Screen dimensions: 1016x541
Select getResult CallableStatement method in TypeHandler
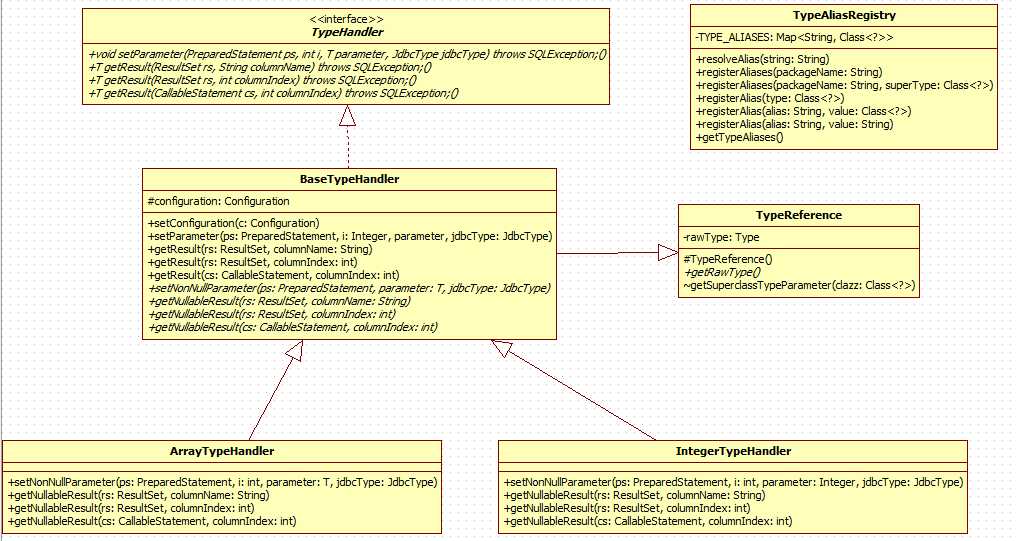[273, 93]
